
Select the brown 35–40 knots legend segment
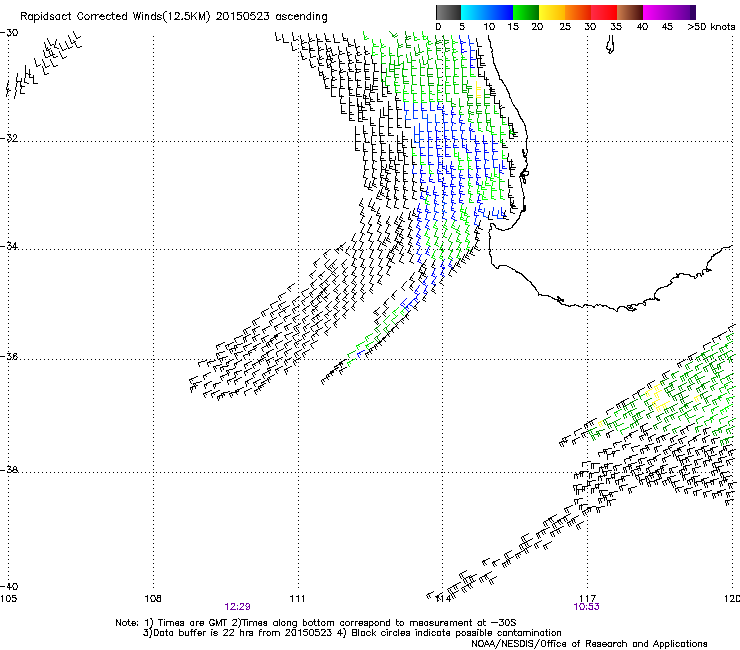[630, 12]
